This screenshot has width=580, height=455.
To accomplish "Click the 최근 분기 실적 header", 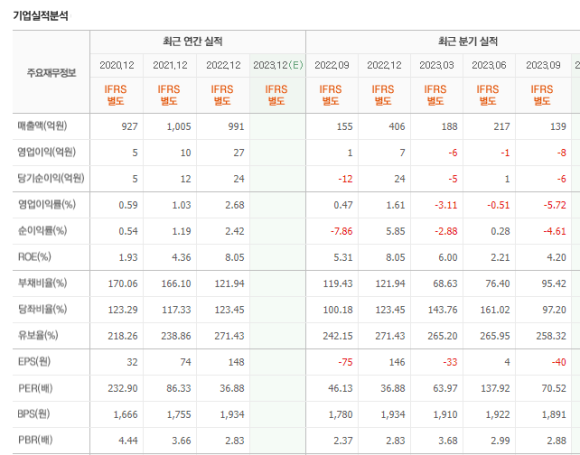I will [468, 41].
